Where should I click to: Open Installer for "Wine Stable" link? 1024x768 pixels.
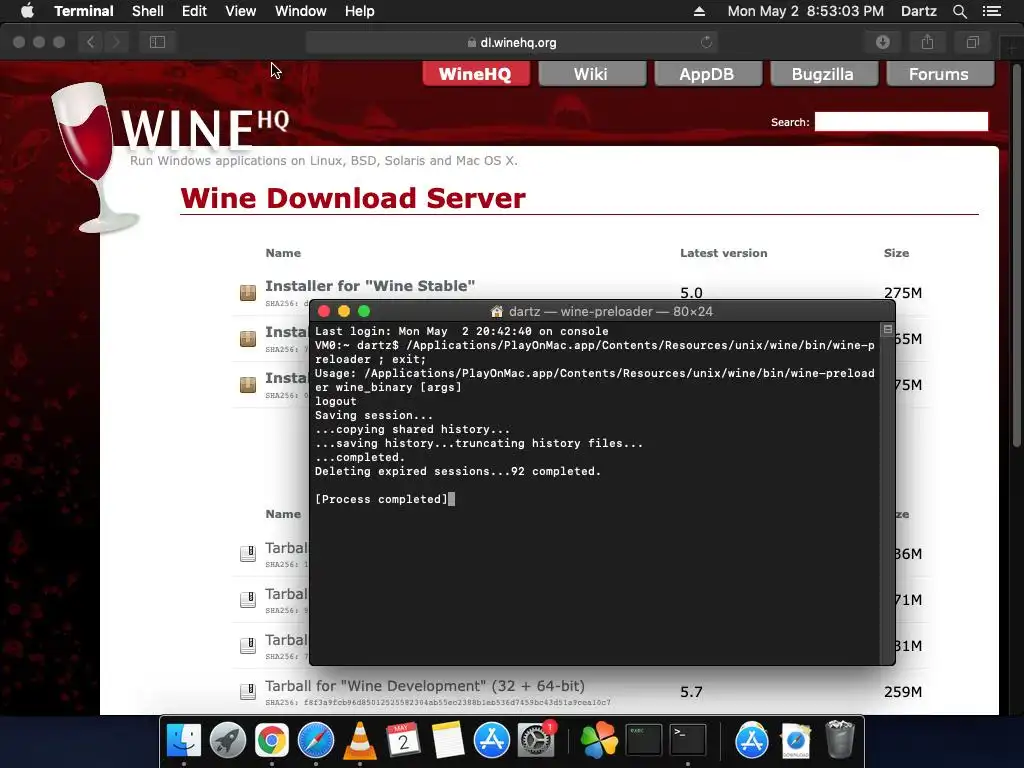[x=370, y=285]
